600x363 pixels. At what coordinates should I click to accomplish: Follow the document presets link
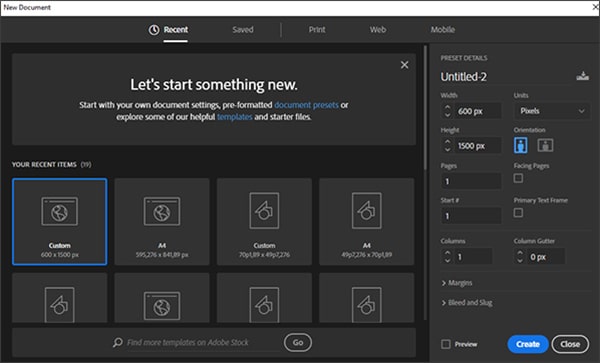click(x=307, y=105)
